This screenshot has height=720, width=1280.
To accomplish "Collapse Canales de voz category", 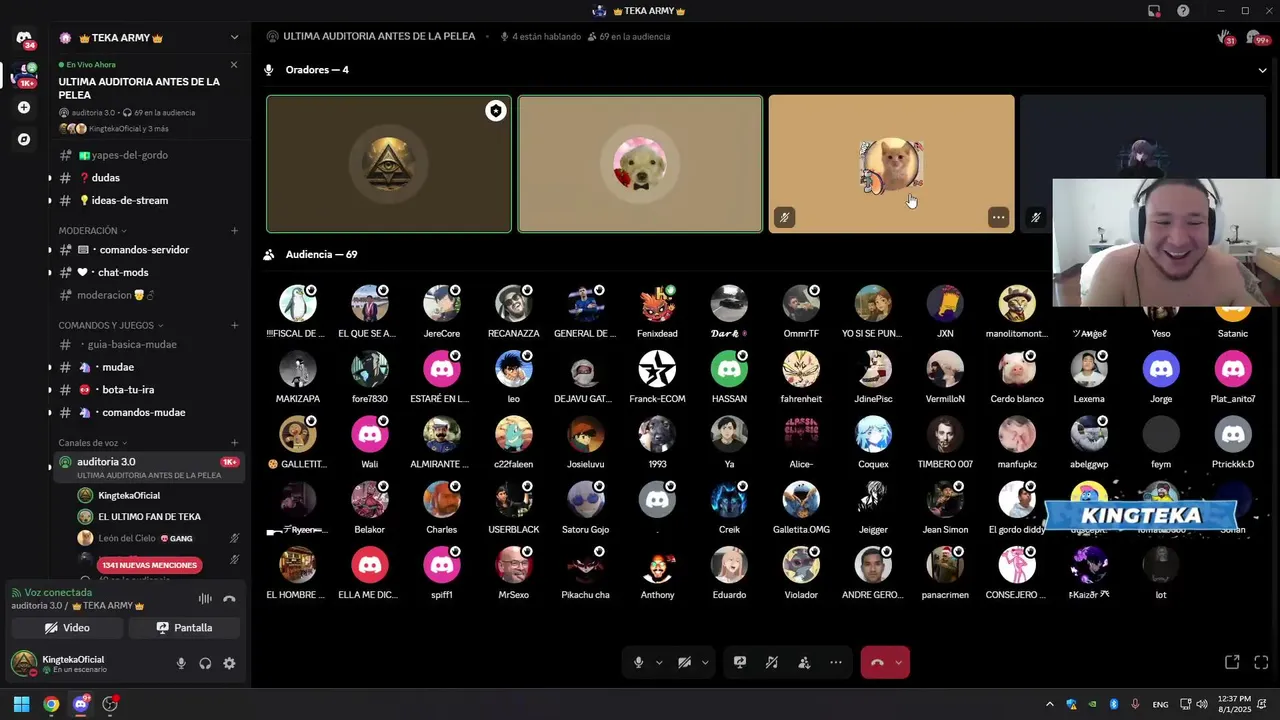I will pos(93,443).
